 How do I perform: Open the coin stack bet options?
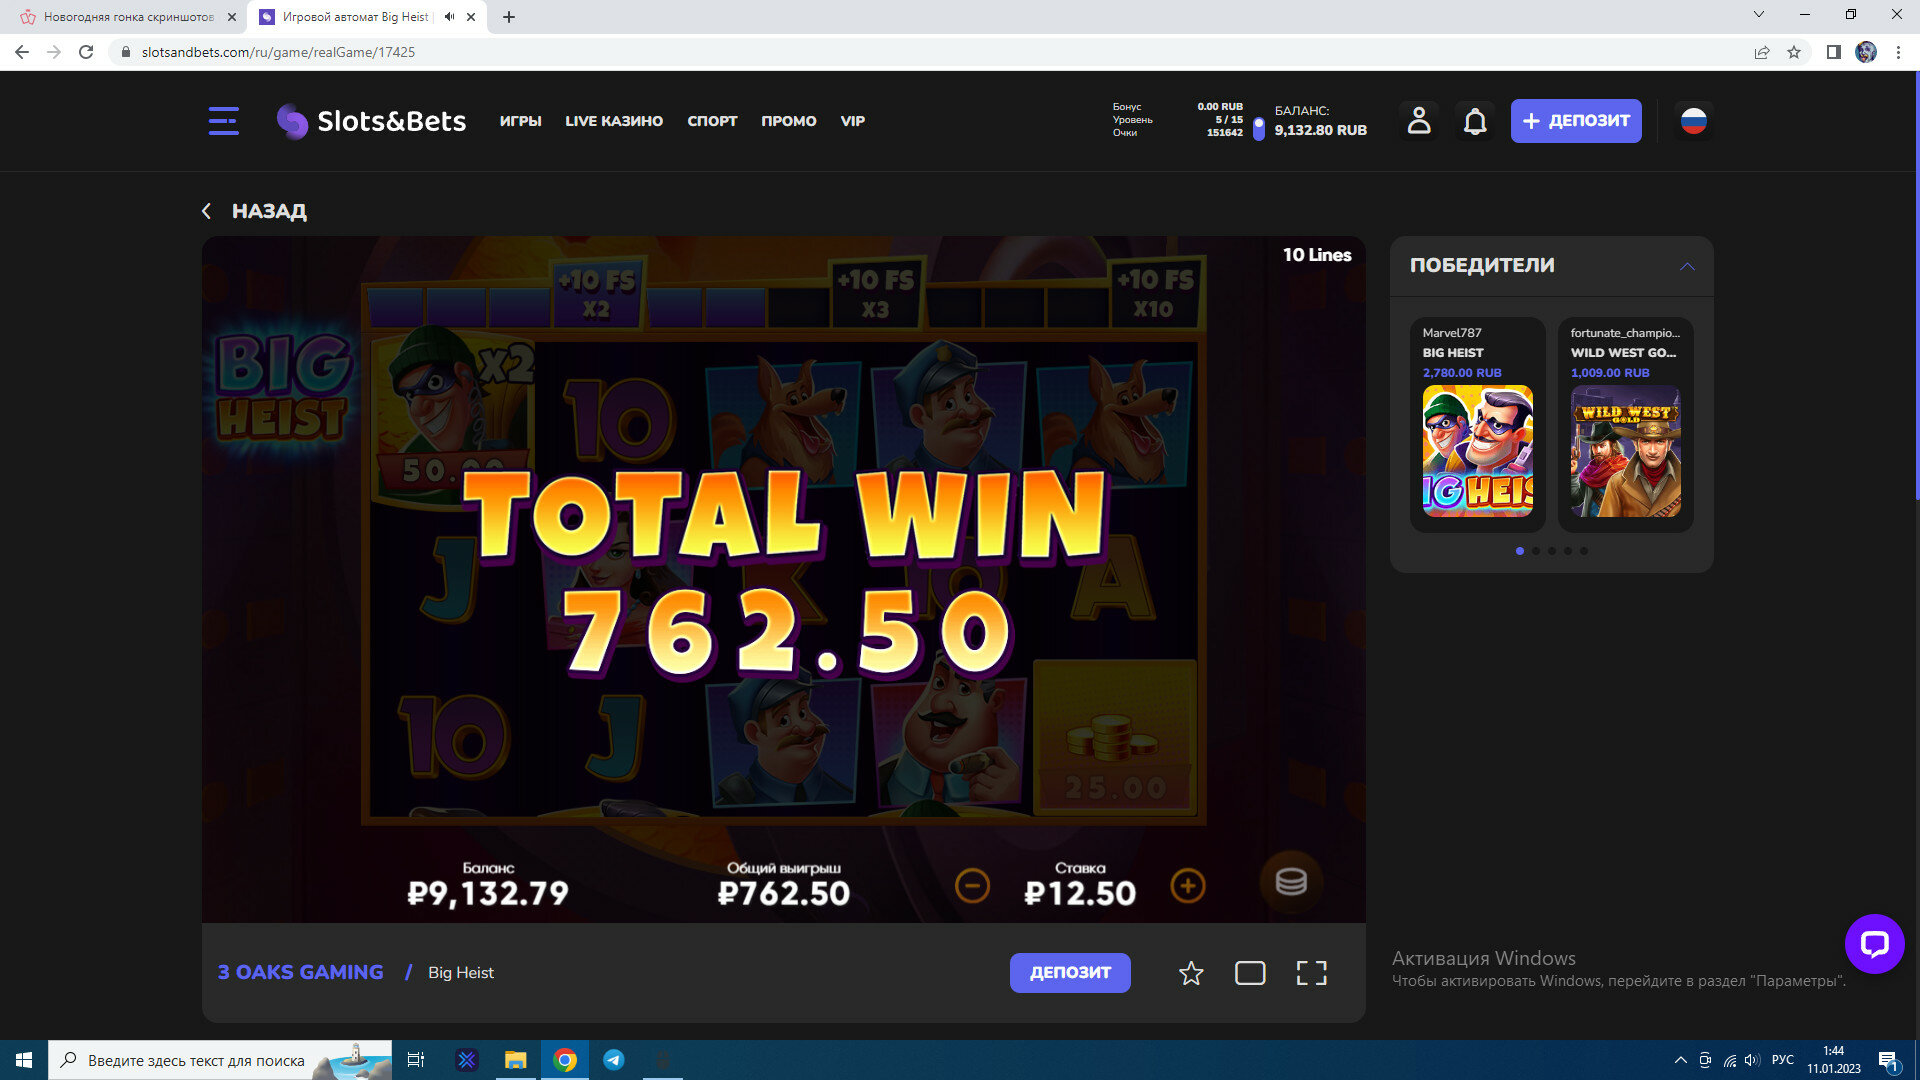click(x=1291, y=882)
